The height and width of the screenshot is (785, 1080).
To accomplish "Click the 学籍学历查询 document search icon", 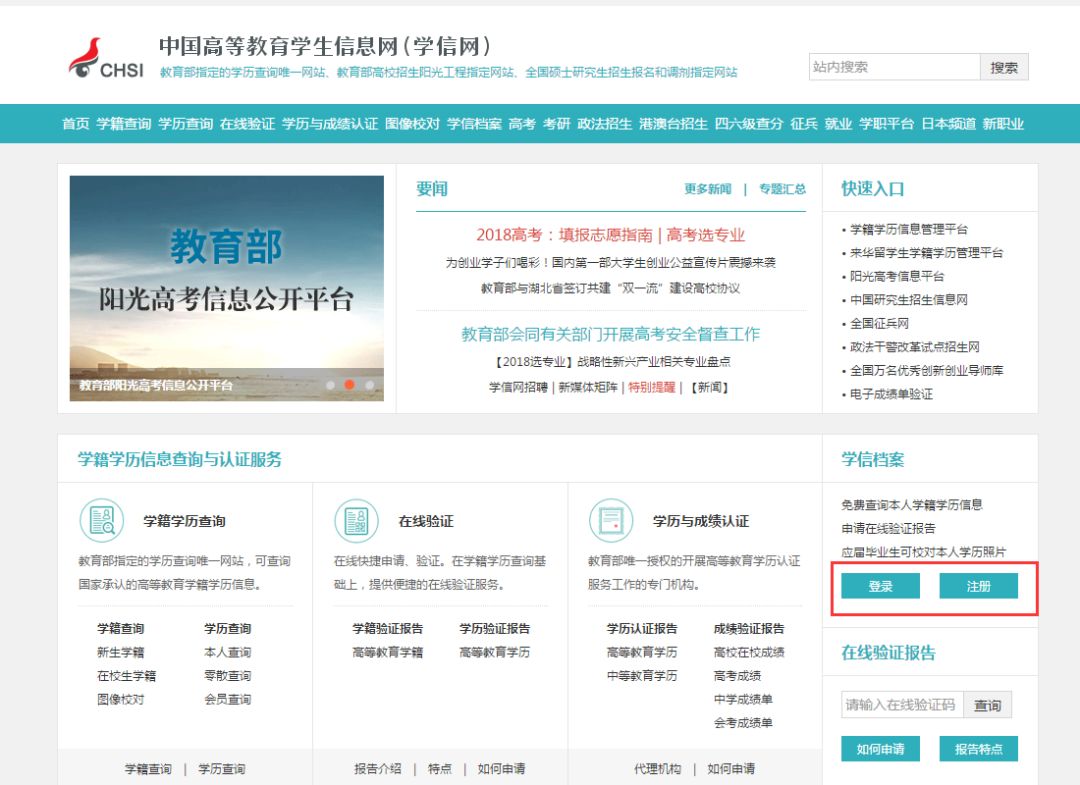I will pos(101,520).
